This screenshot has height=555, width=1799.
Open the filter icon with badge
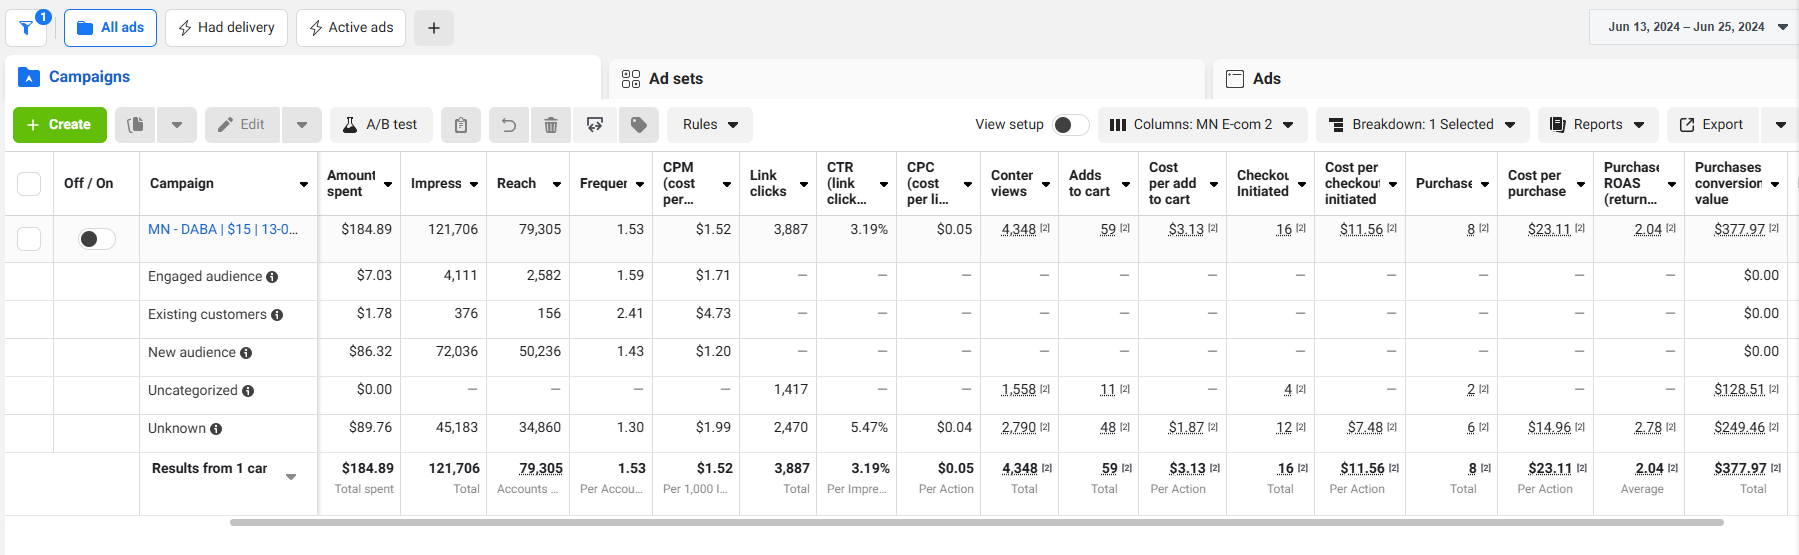click(27, 27)
